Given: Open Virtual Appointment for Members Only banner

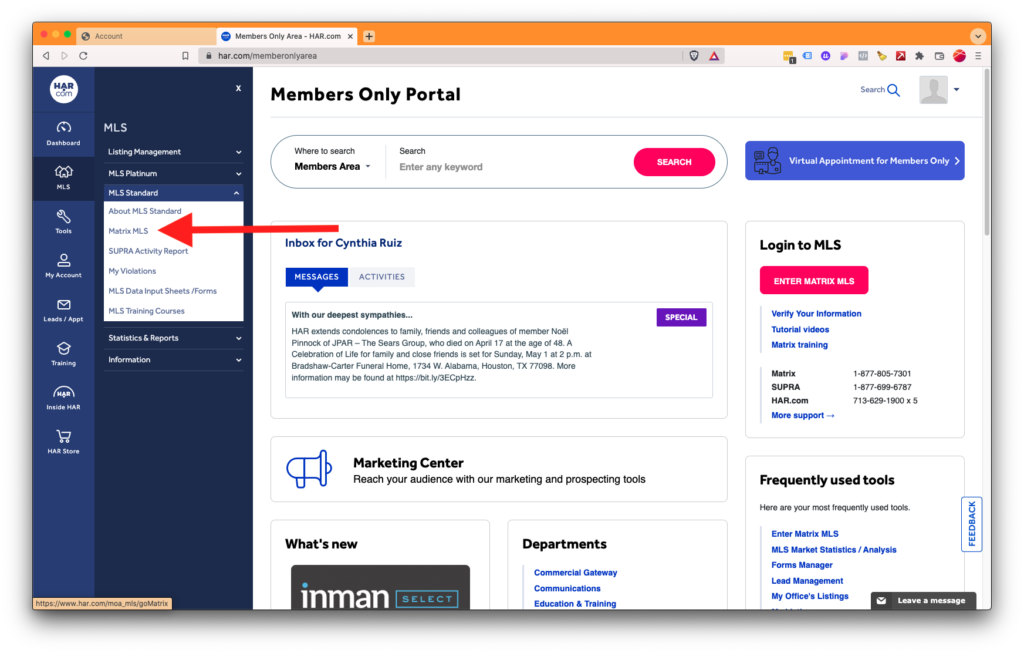Looking at the screenshot, I should tap(854, 161).
